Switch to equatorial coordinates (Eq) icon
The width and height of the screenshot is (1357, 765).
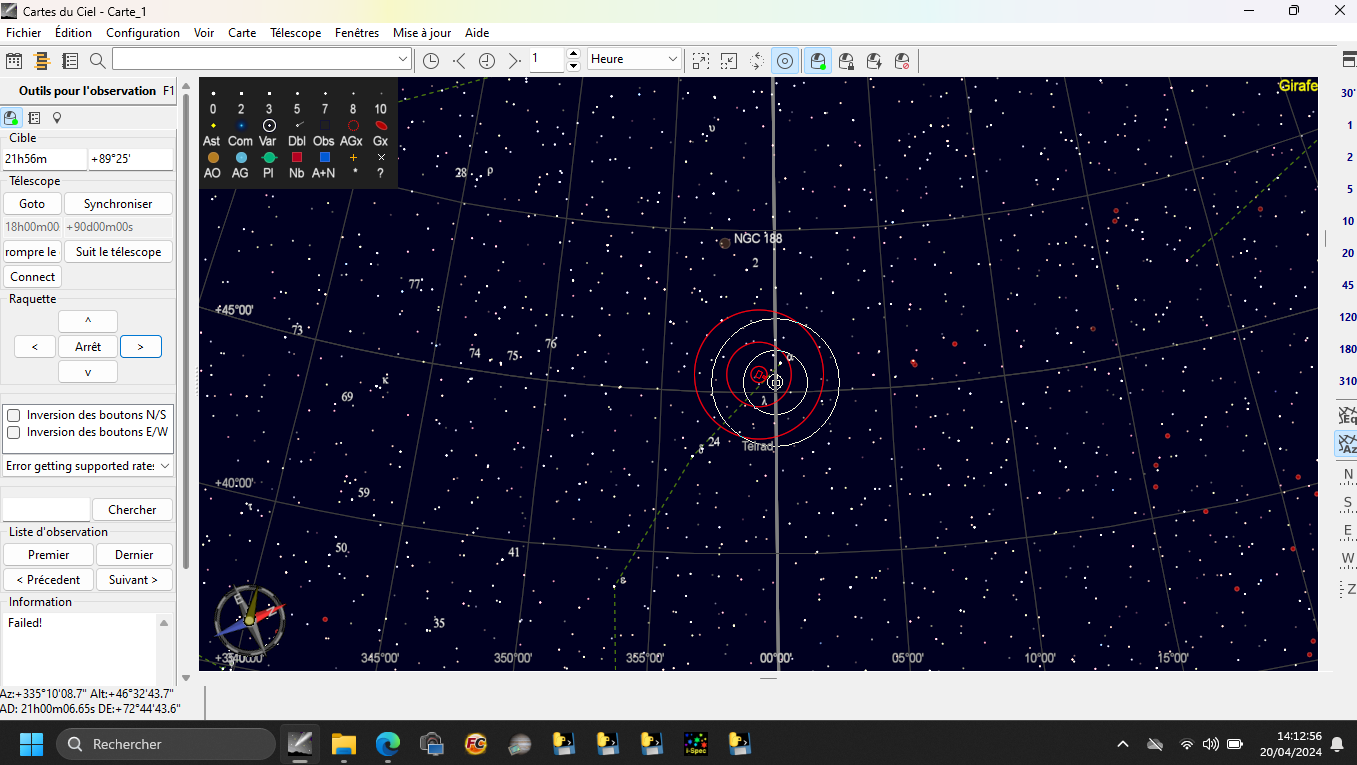pos(1347,414)
